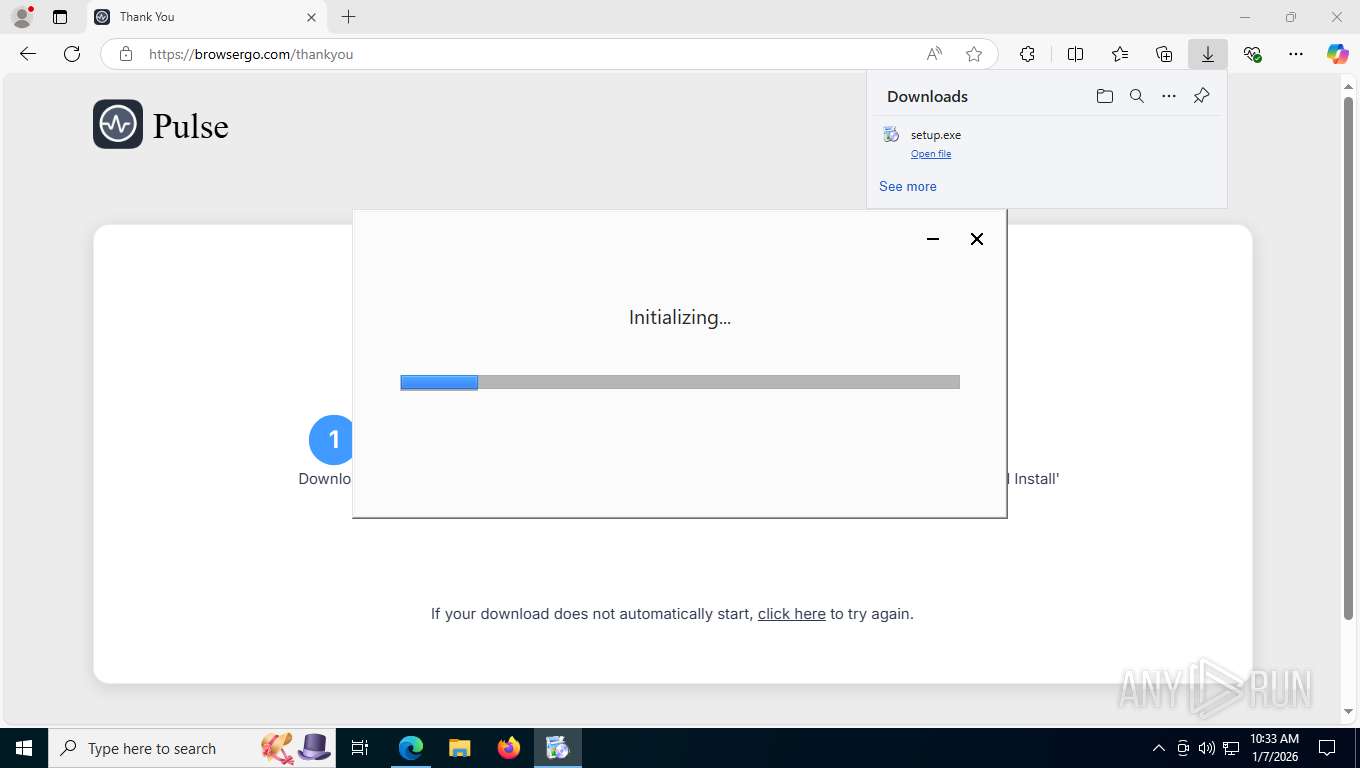Show hidden system tray icons
The height and width of the screenshot is (768, 1360).
pyautogui.click(x=1159, y=748)
